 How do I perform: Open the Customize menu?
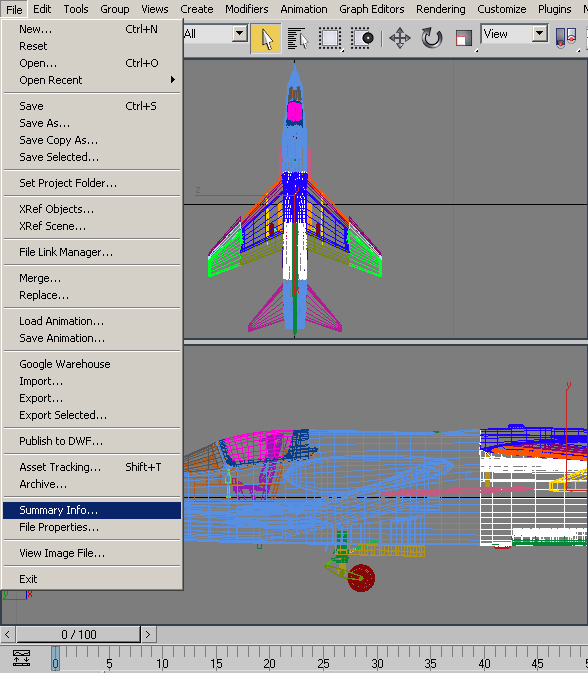[x=502, y=9]
